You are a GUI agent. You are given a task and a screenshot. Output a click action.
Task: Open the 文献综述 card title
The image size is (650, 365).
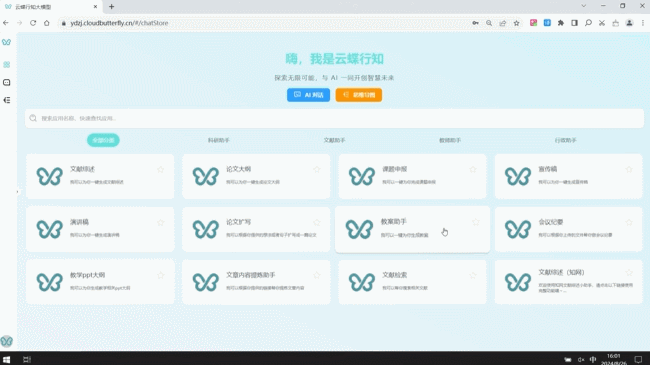[x=82, y=169]
